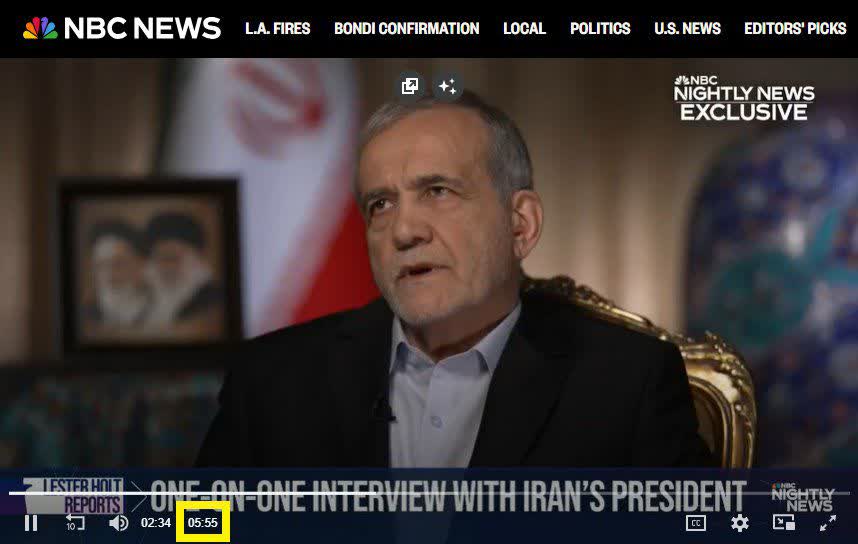Rewind the video 10 seconds
Viewport: 858px width, 544px height.
[75, 522]
